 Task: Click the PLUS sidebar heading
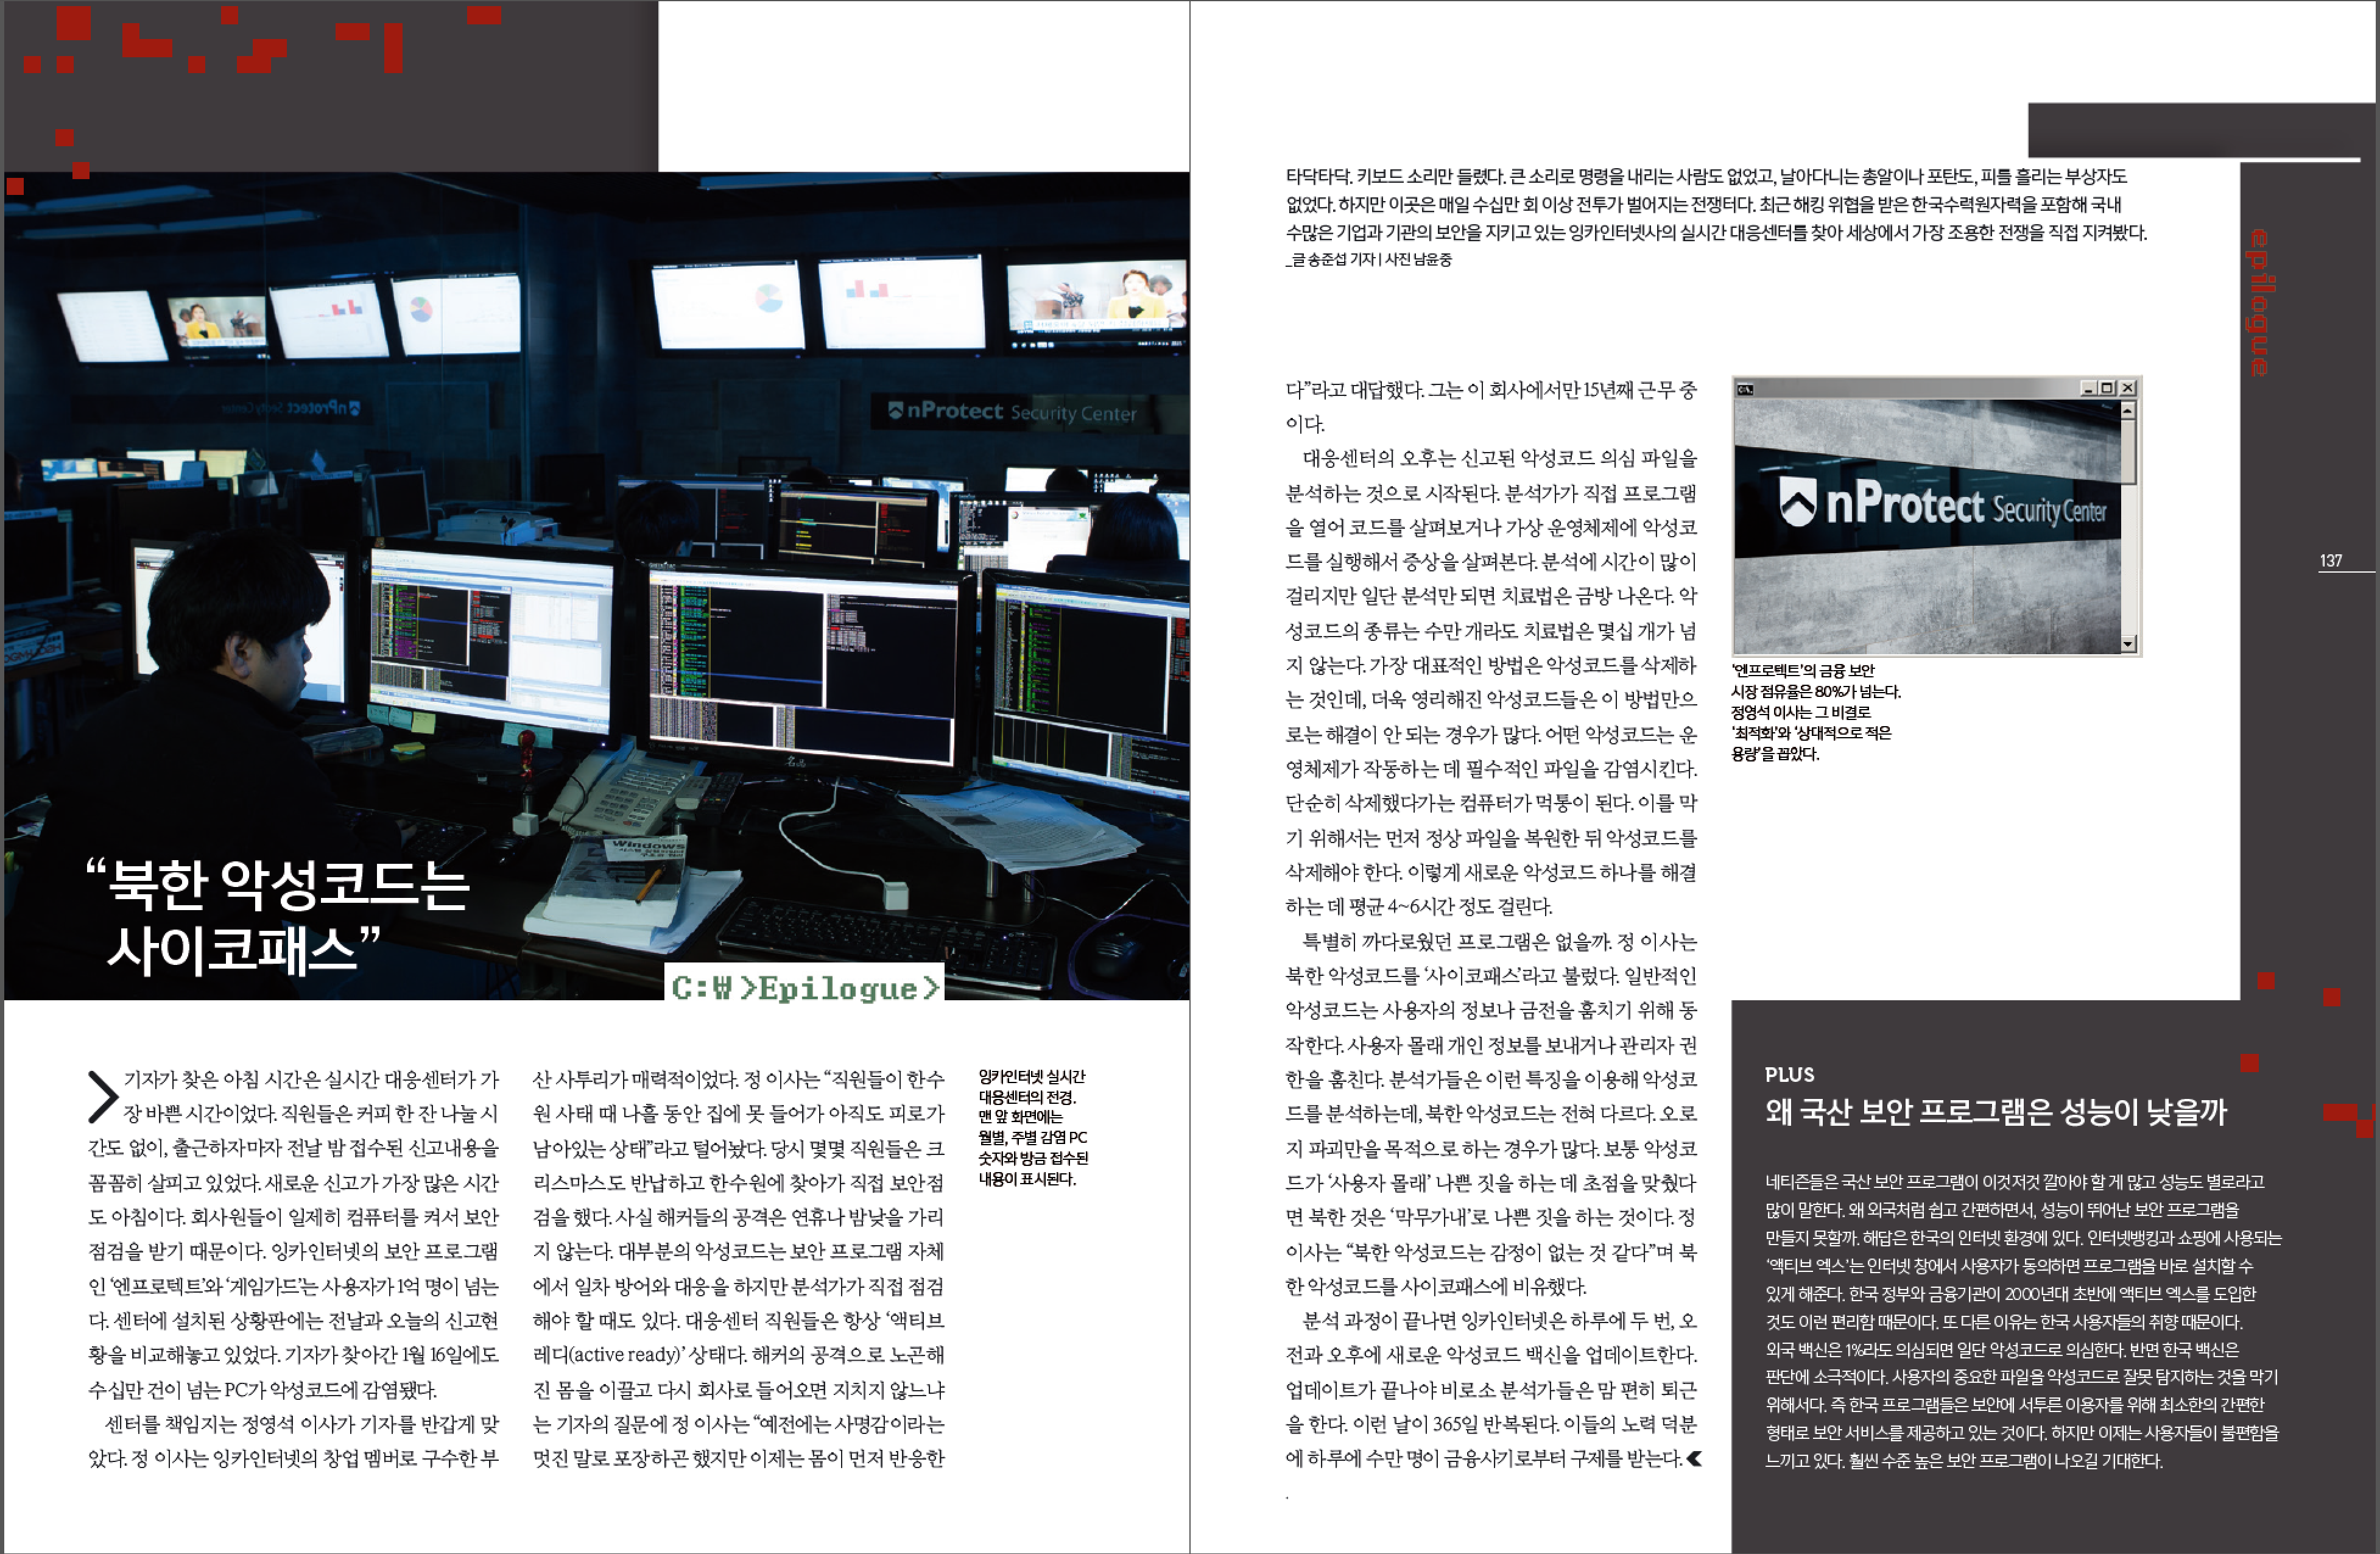[1789, 1075]
